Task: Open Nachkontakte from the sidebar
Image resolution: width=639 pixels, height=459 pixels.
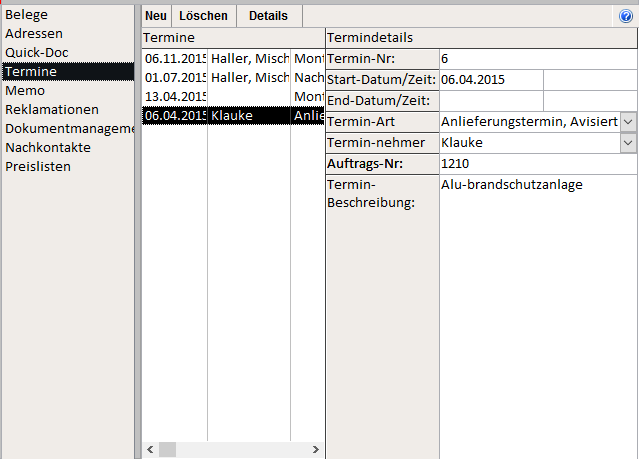Action: coord(48,147)
